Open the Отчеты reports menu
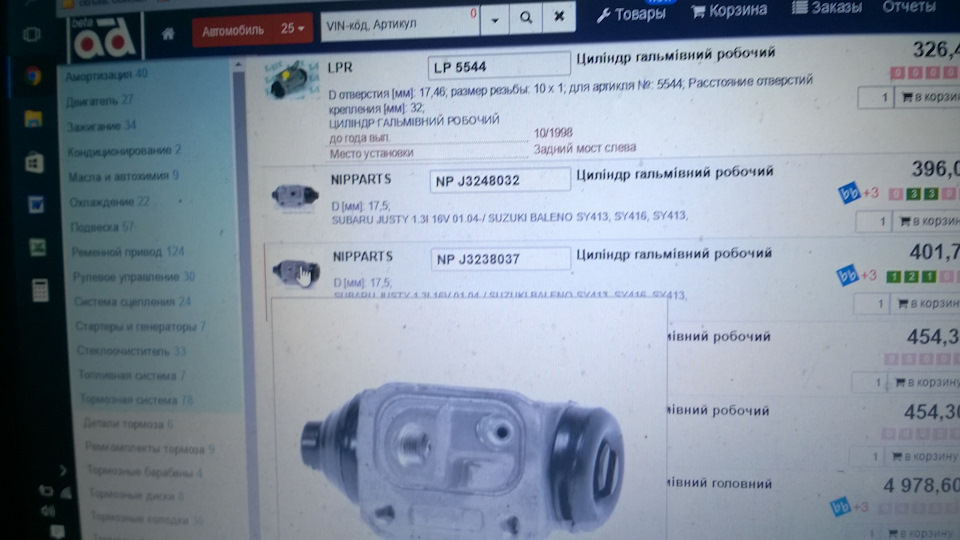Viewport: 960px width, 540px height. [909, 6]
